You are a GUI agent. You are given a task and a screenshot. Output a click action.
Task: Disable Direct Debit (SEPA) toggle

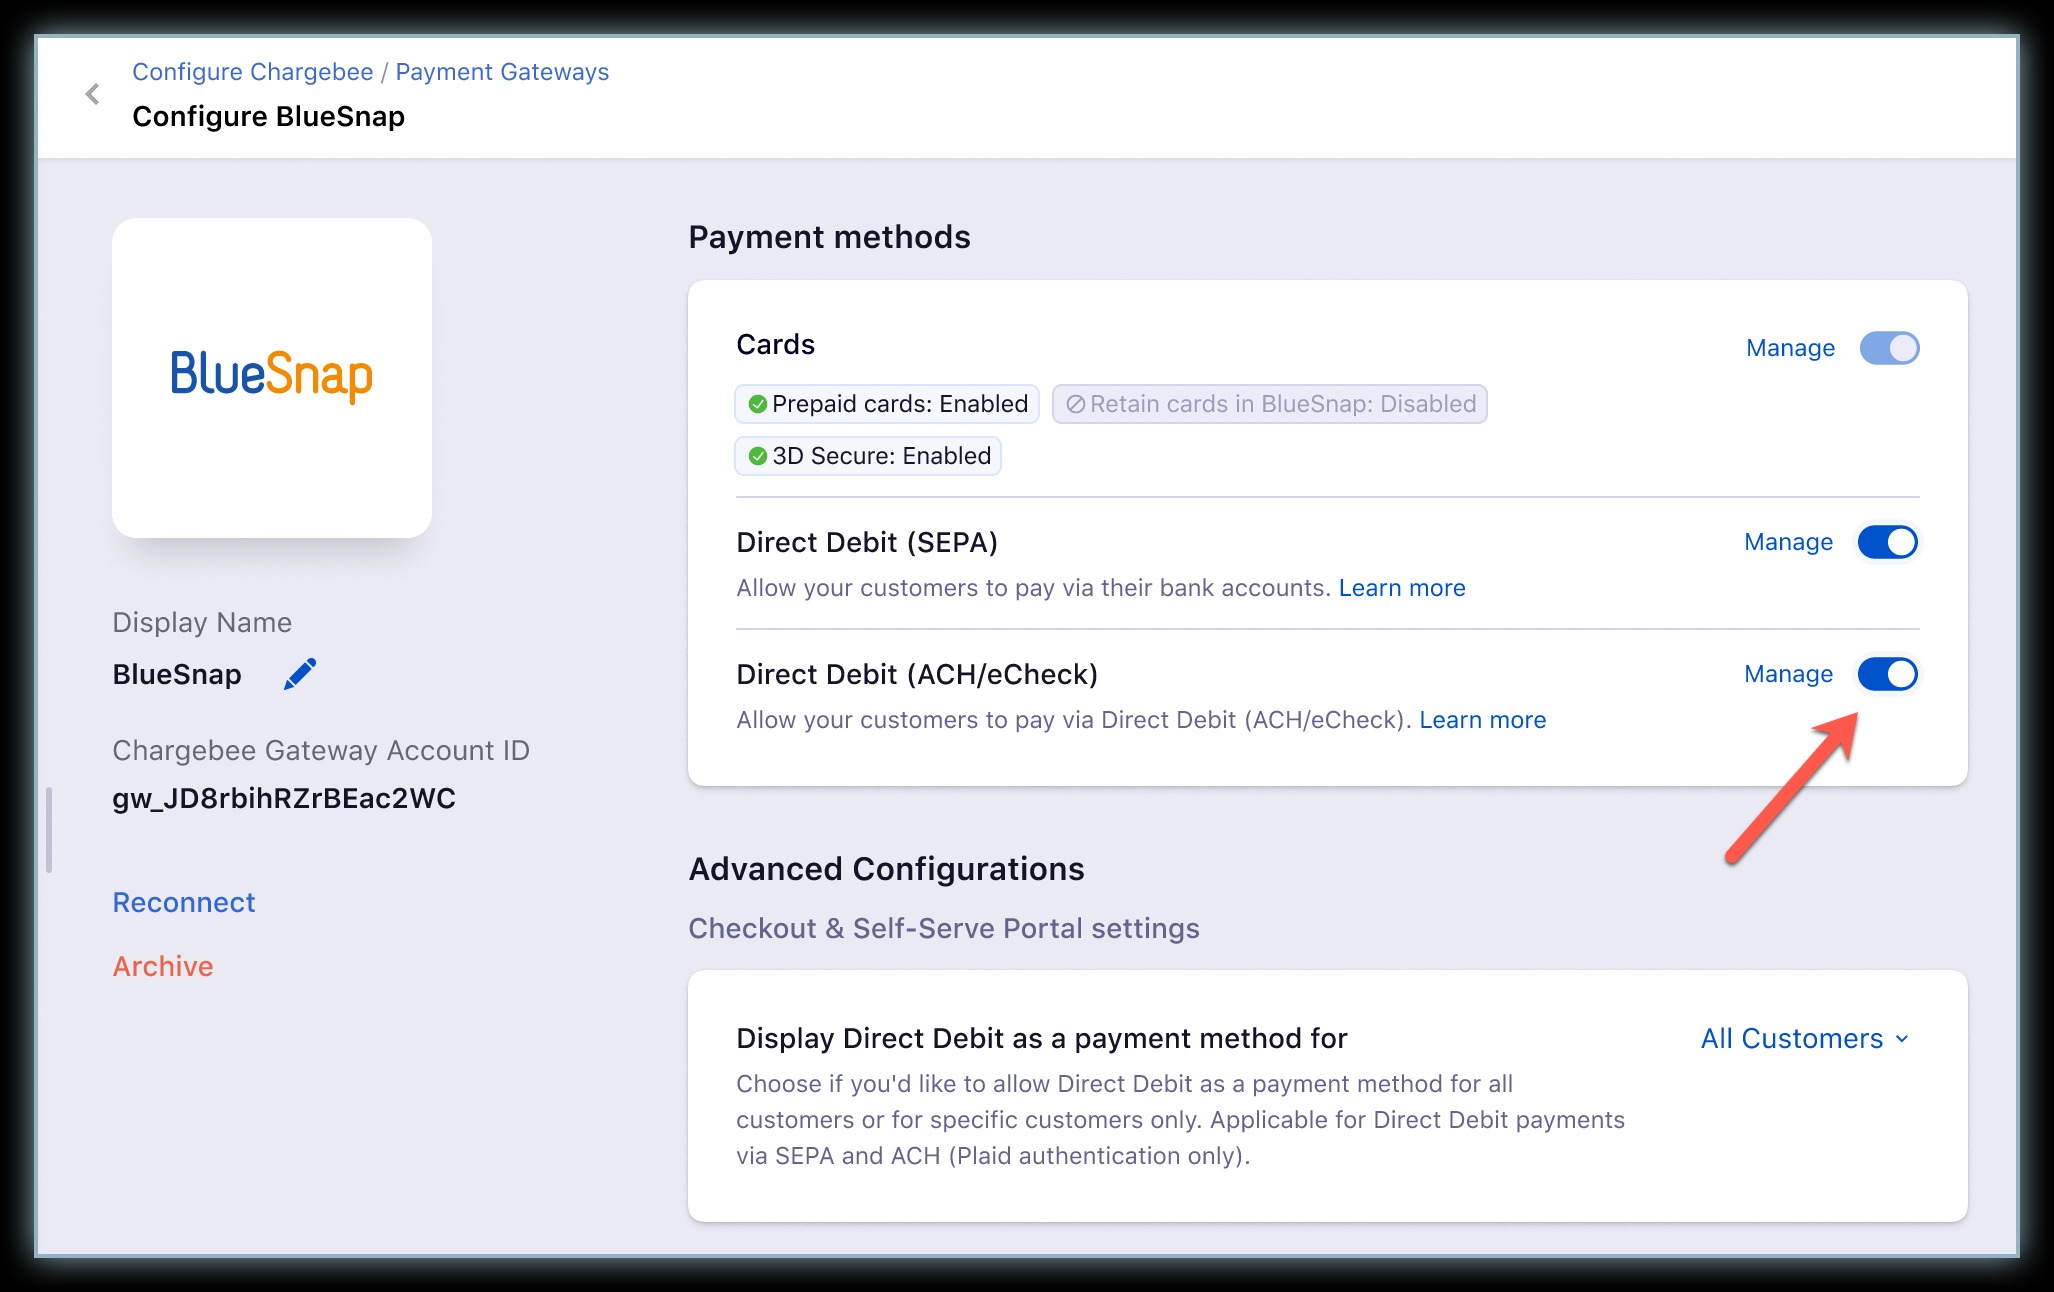click(1887, 542)
